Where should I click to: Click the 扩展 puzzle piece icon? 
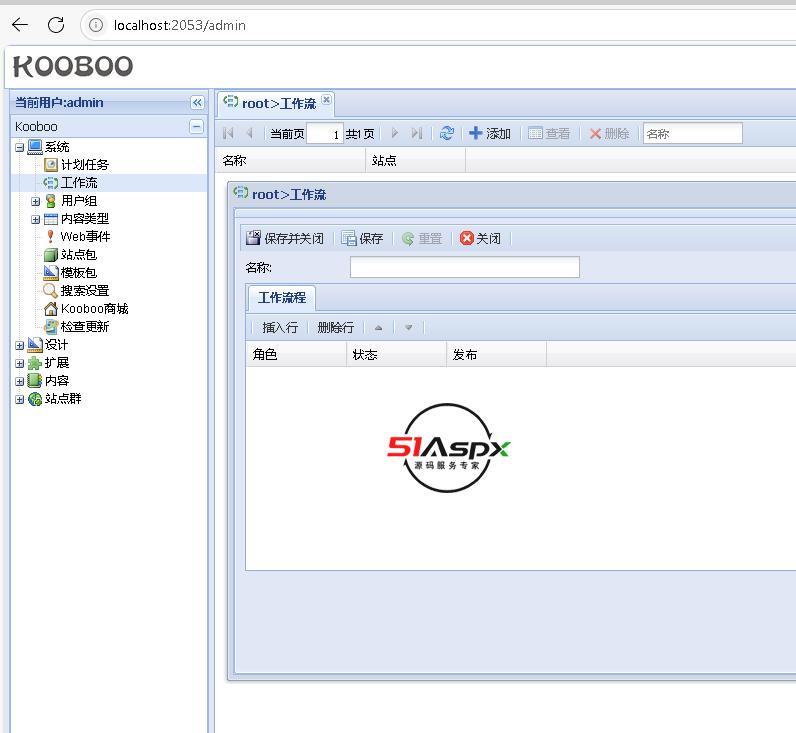coord(35,363)
